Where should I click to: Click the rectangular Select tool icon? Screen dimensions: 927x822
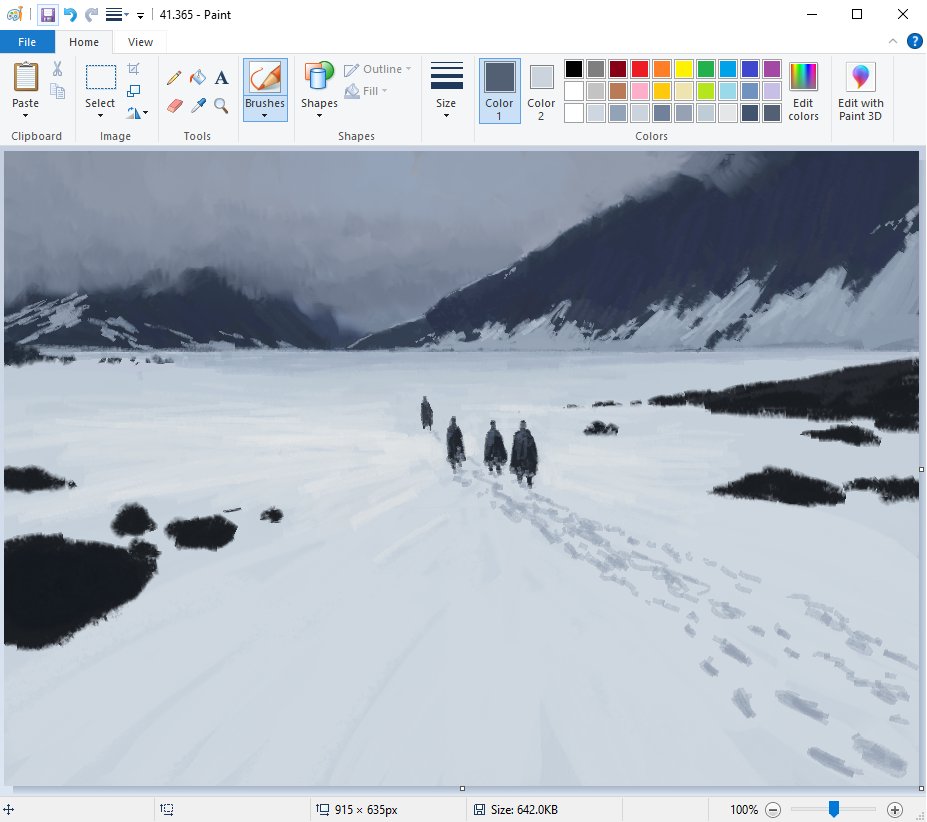(x=101, y=77)
